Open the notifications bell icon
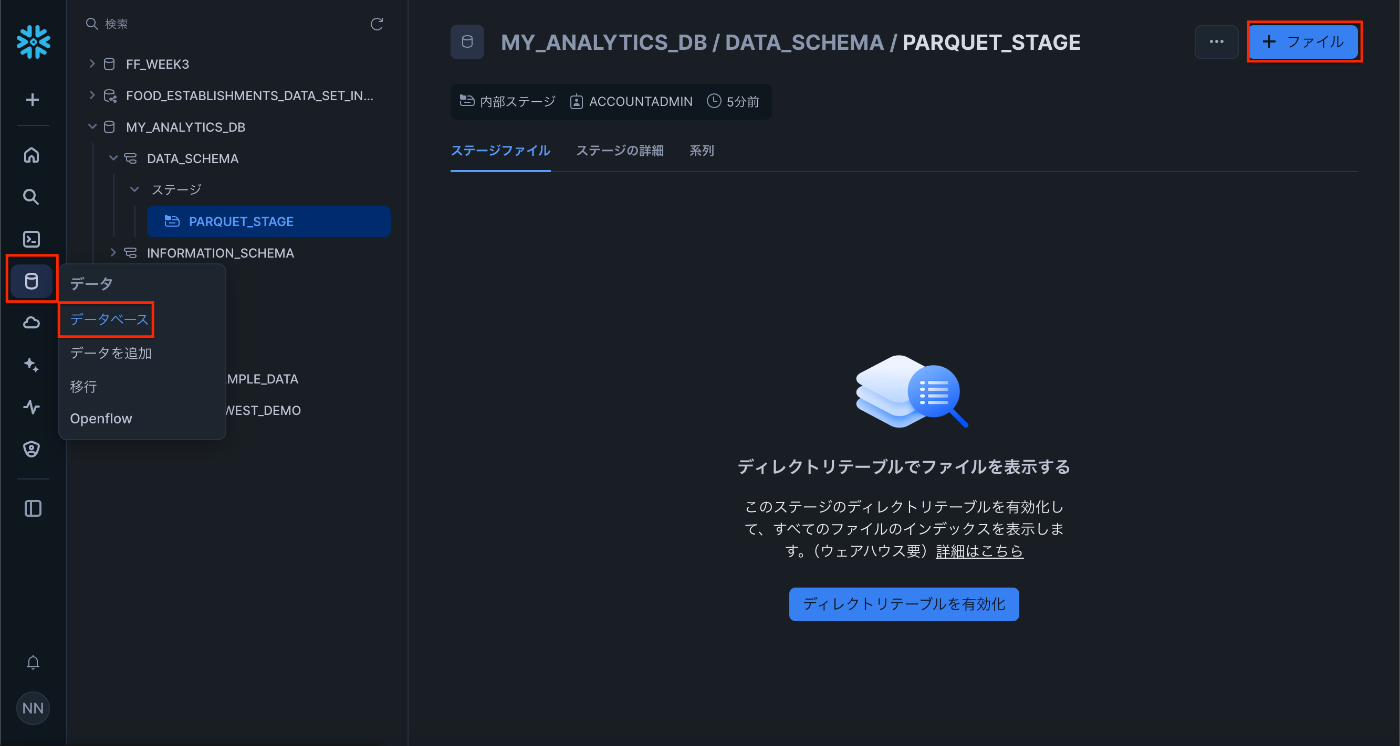Viewport: 1400px width, 746px height. [33, 662]
